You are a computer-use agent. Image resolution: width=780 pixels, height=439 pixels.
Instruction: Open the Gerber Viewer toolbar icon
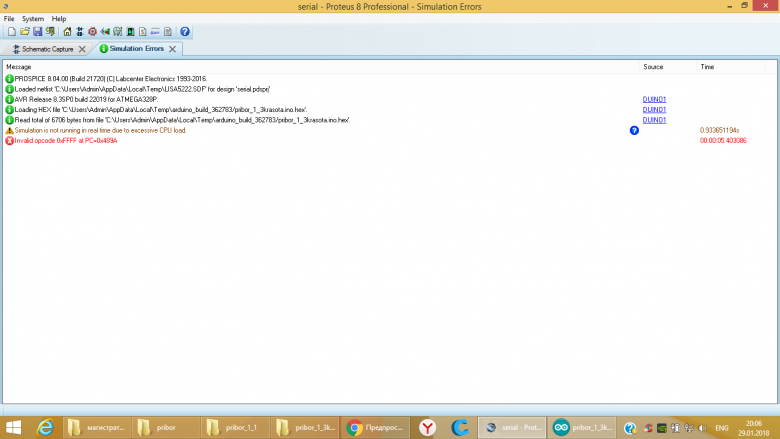[117, 32]
